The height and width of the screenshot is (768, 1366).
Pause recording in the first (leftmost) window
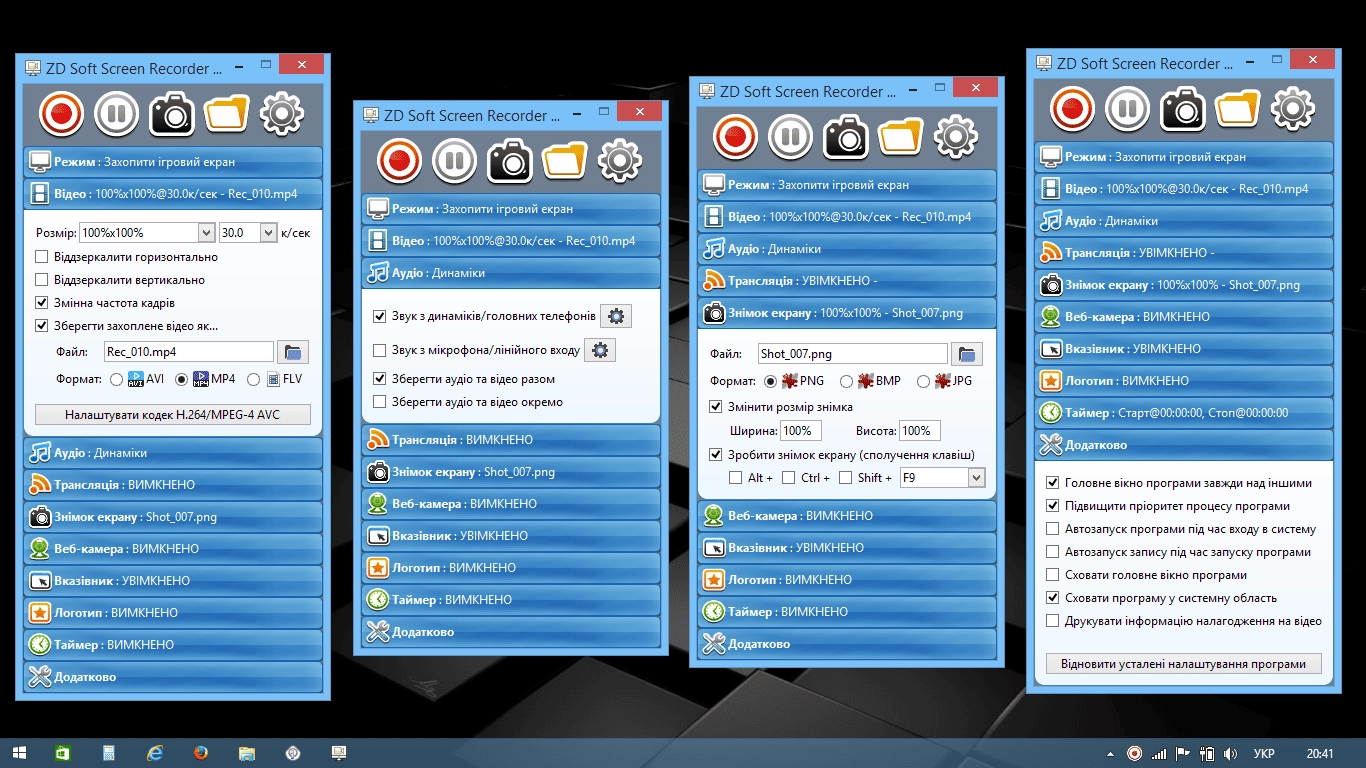[x=116, y=114]
